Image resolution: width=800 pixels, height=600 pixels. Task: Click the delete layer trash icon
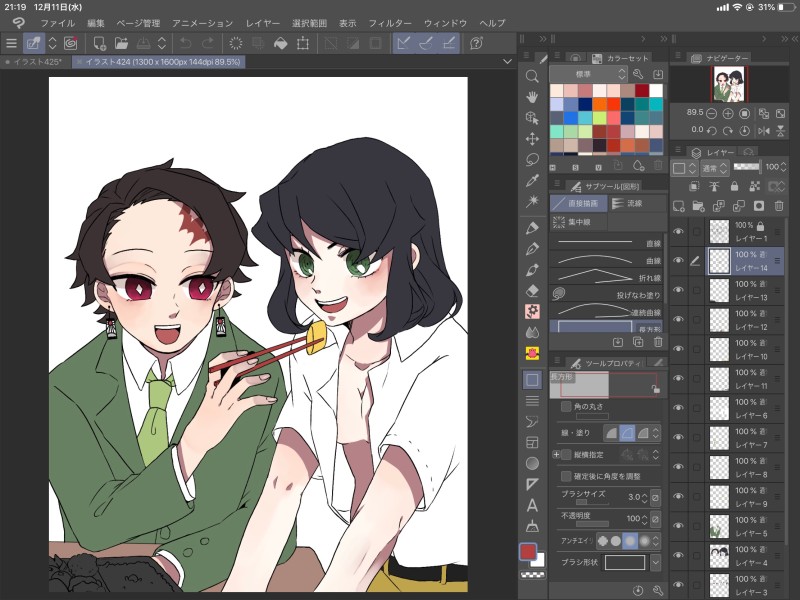coord(779,206)
